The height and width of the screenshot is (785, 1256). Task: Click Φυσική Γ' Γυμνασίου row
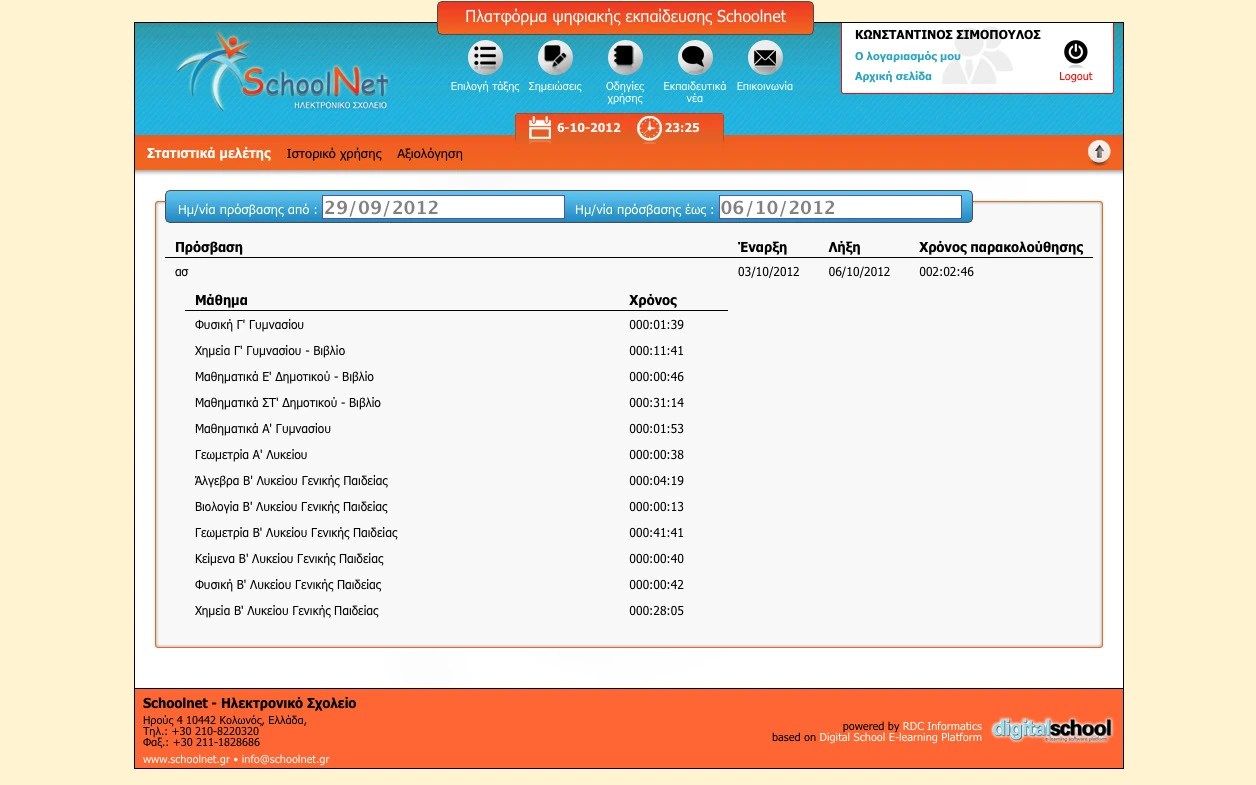coord(456,325)
